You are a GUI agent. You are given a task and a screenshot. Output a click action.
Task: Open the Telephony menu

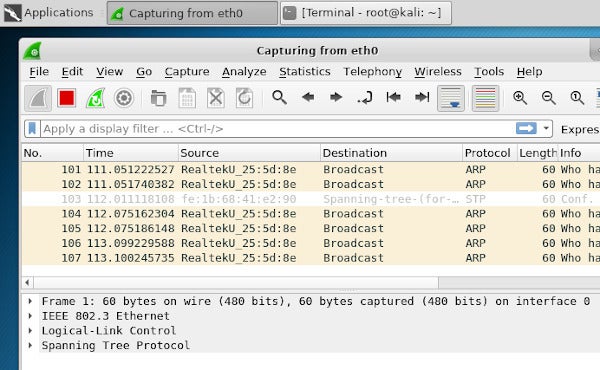coord(372,72)
